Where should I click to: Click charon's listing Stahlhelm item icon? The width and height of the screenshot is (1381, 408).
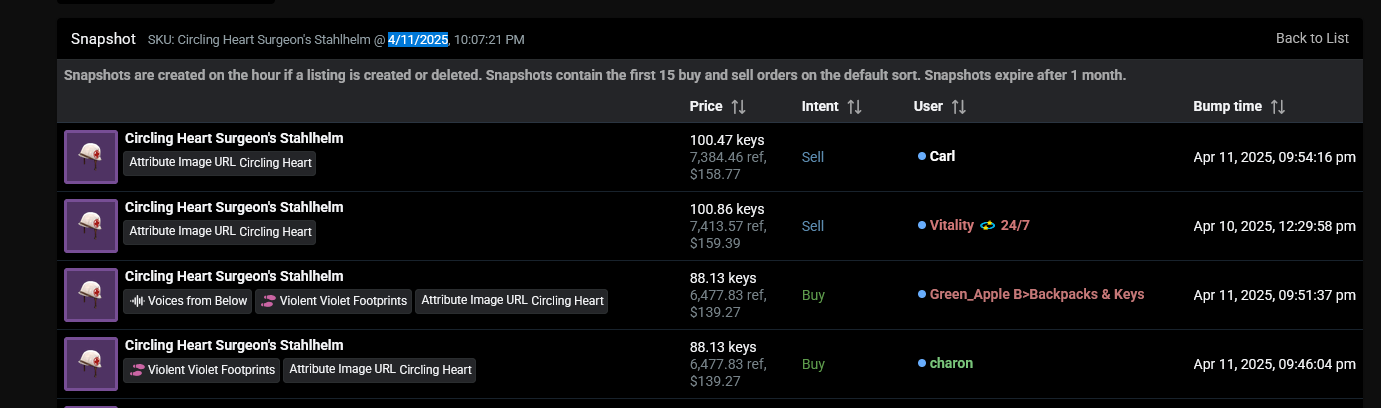click(91, 364)
